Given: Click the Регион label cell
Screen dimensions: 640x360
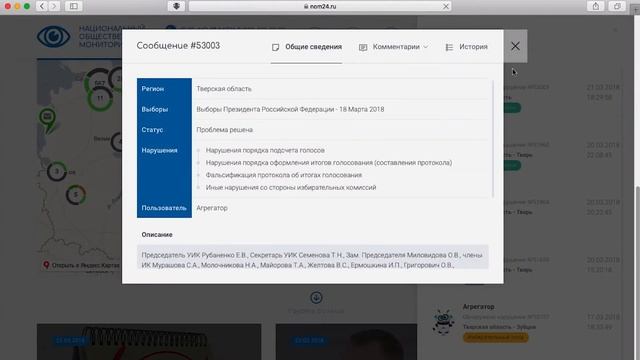Looking at the screenshot, I should pyautogui.click(x=164, y=89).
